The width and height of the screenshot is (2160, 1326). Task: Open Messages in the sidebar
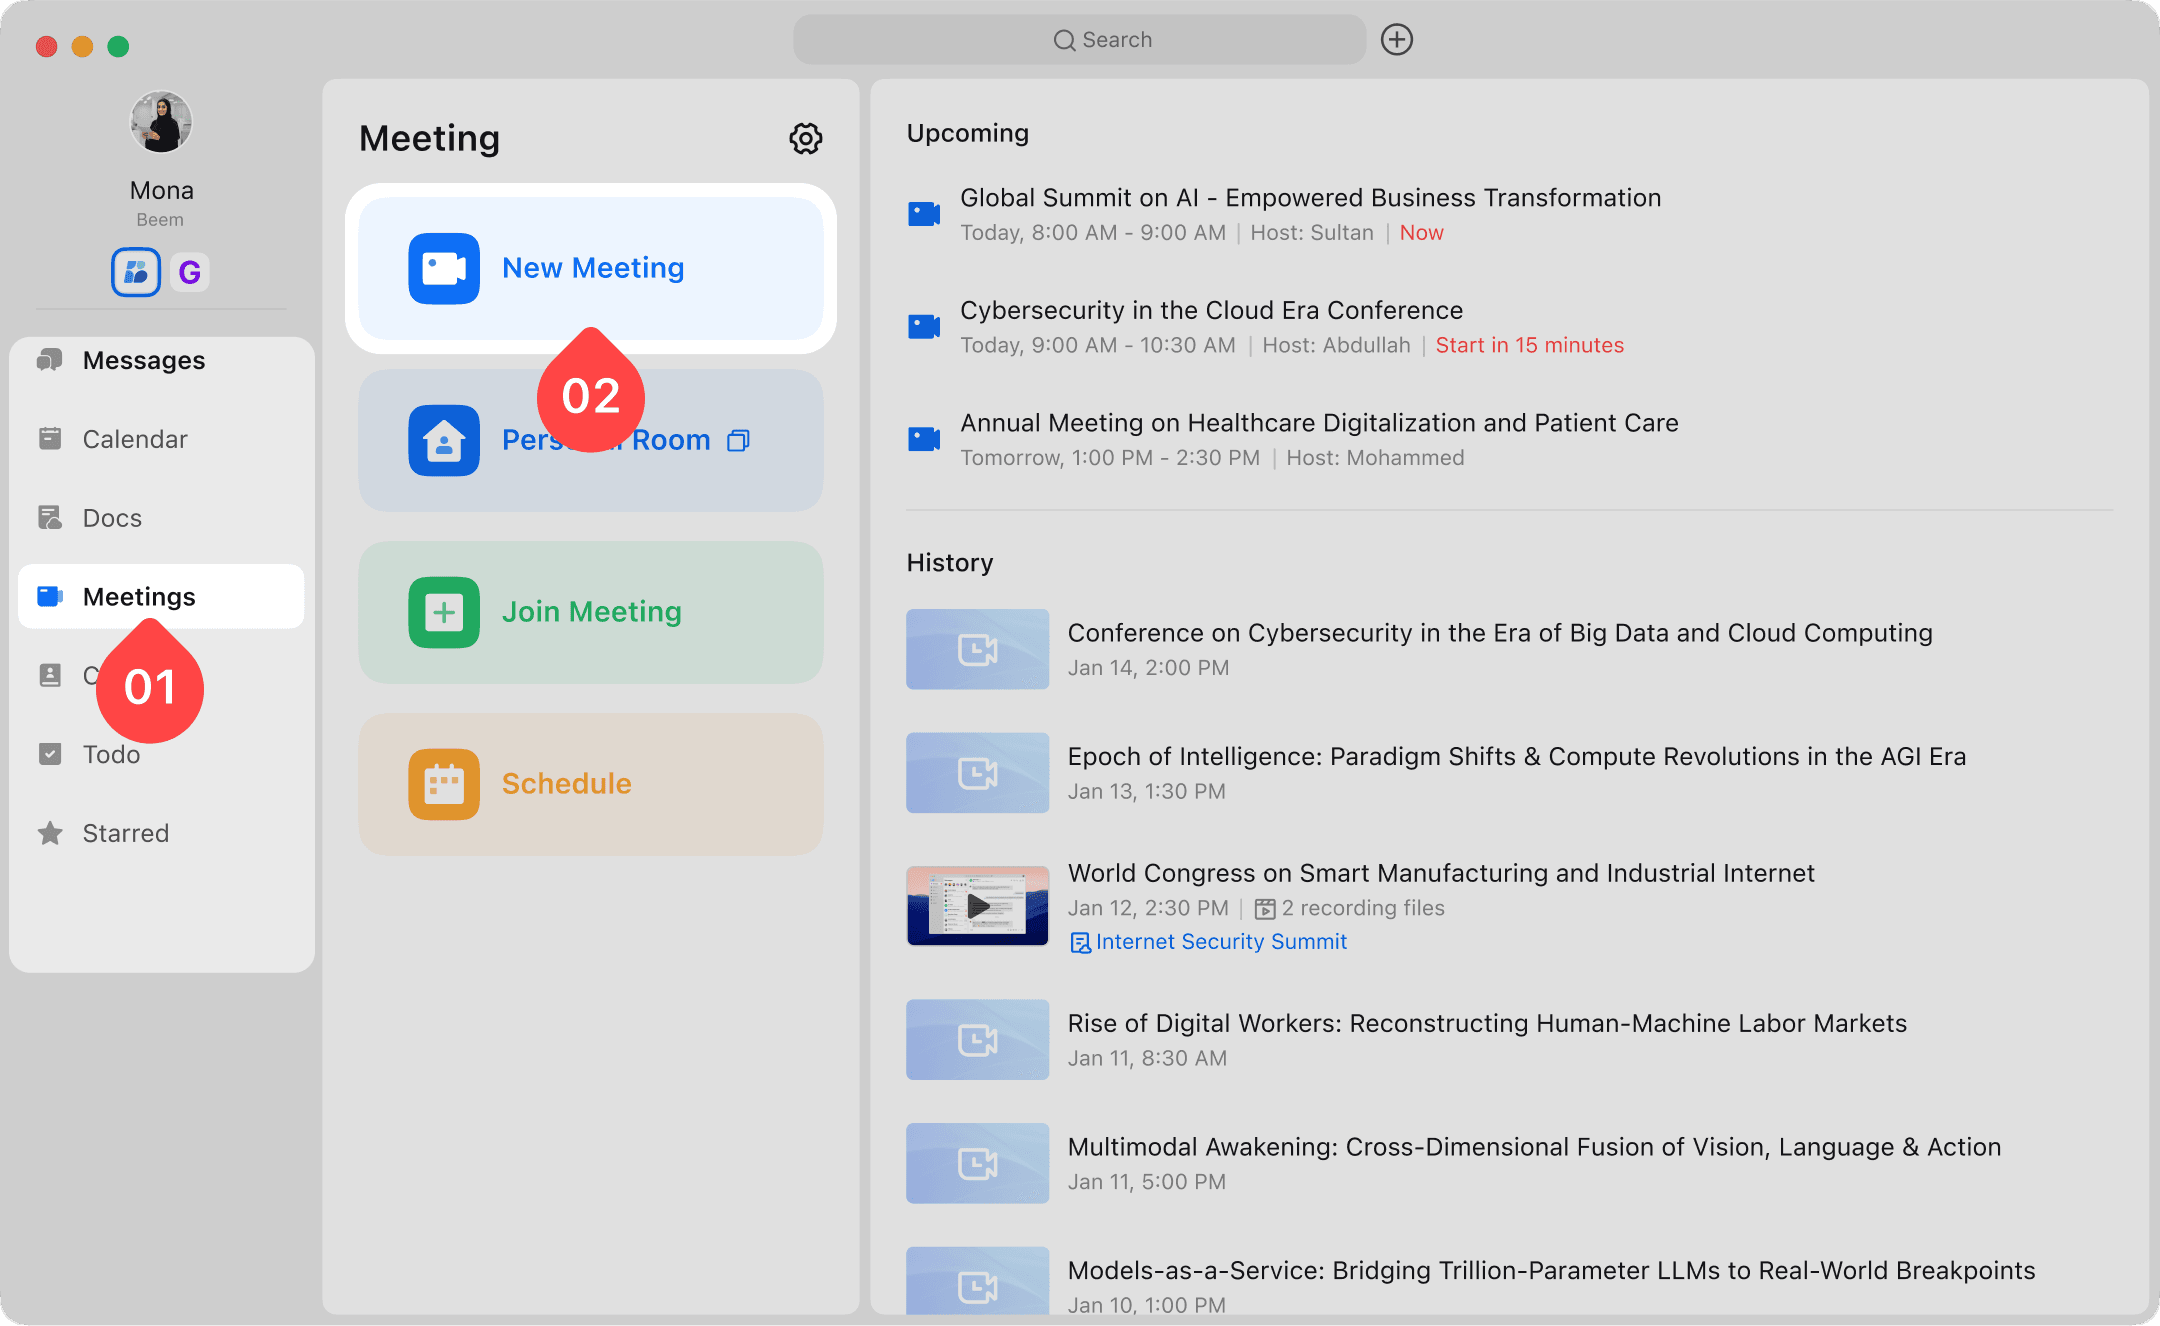point(143,361)
